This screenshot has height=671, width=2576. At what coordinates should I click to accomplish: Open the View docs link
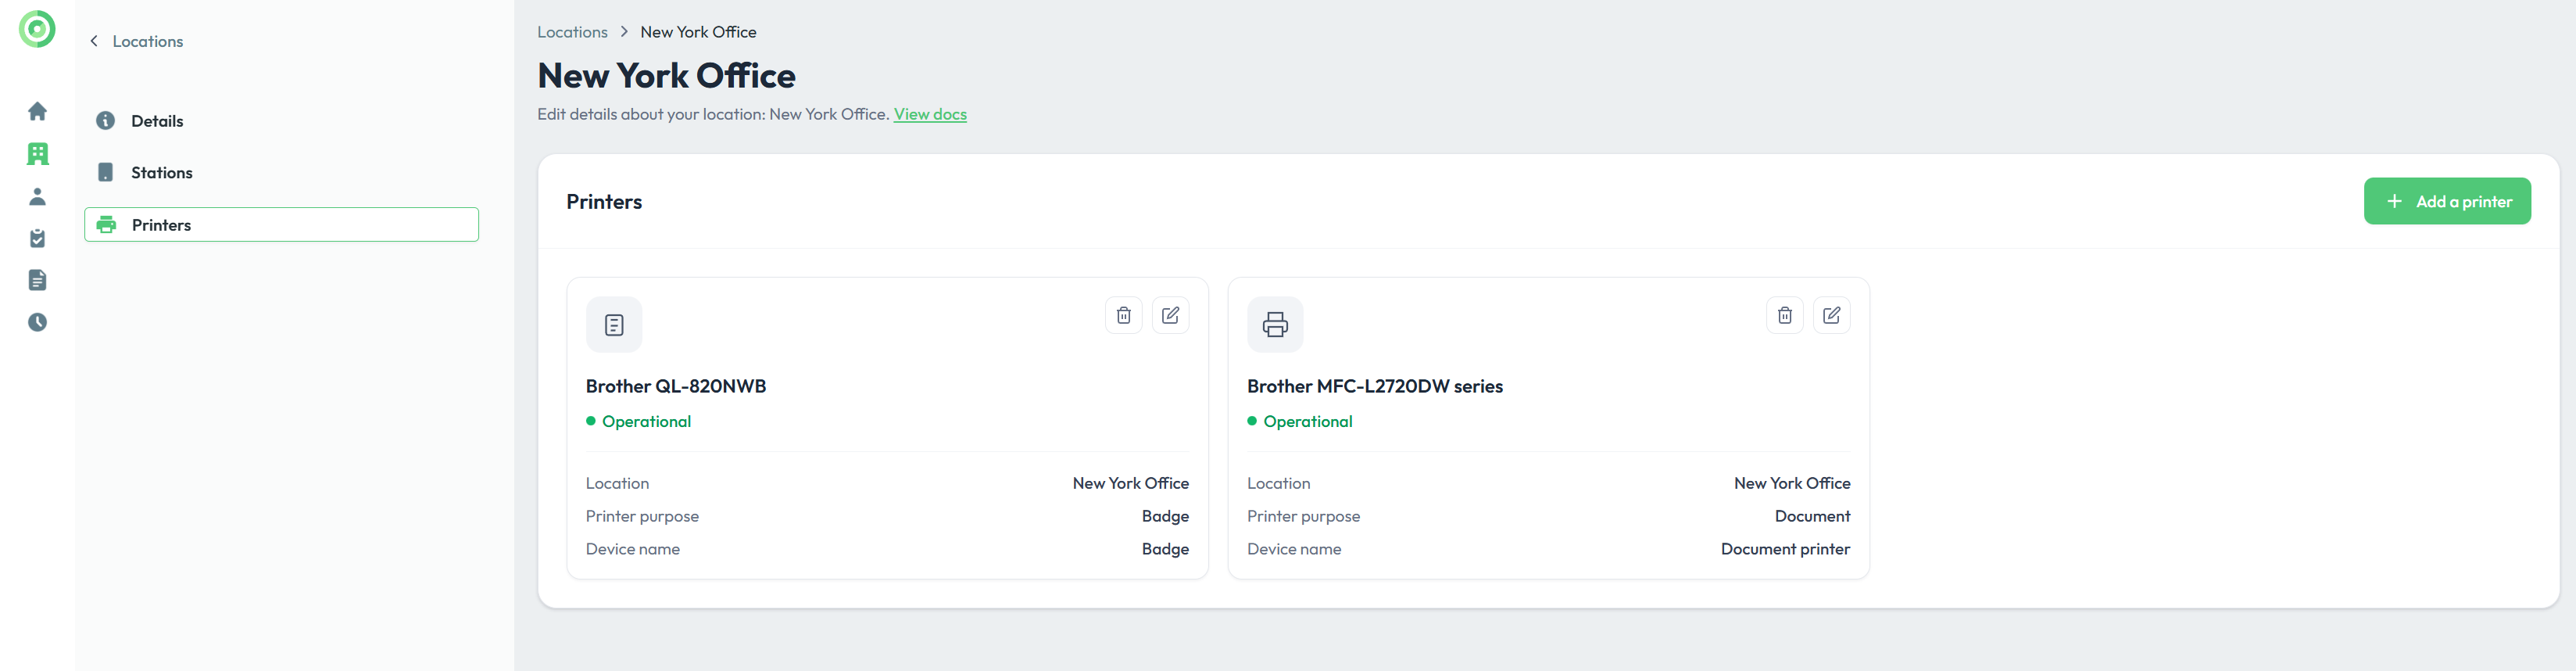[x=929, y=114]
